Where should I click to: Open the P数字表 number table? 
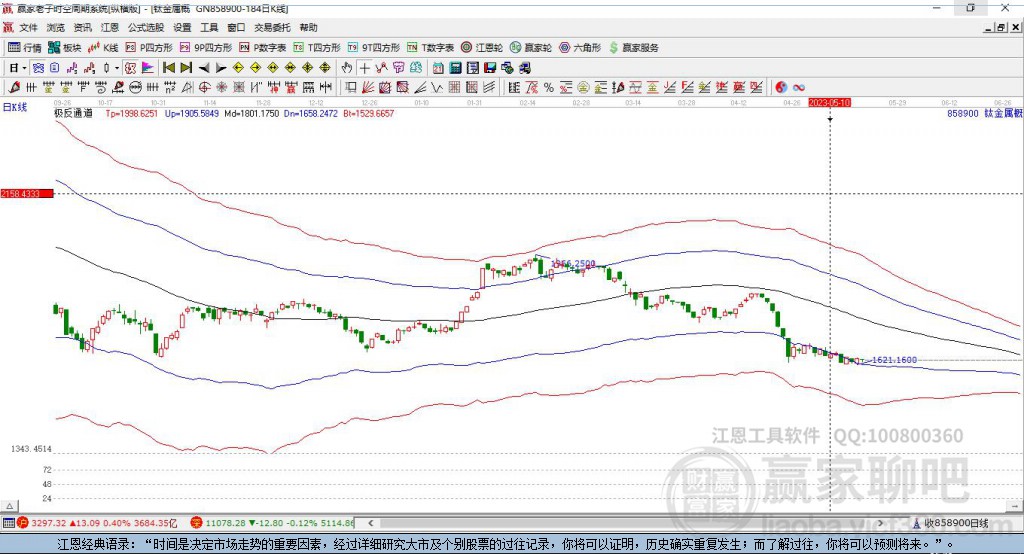(263, 48)
